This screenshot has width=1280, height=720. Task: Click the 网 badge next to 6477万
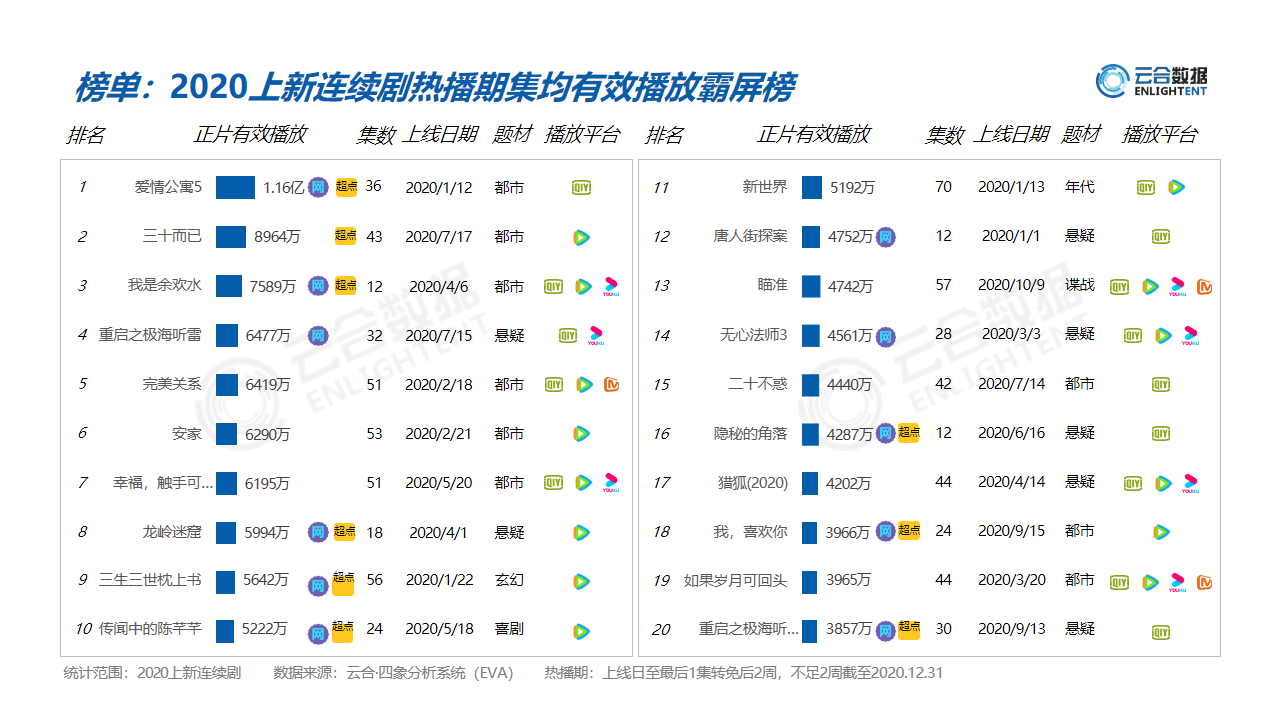tap(318, 335)
